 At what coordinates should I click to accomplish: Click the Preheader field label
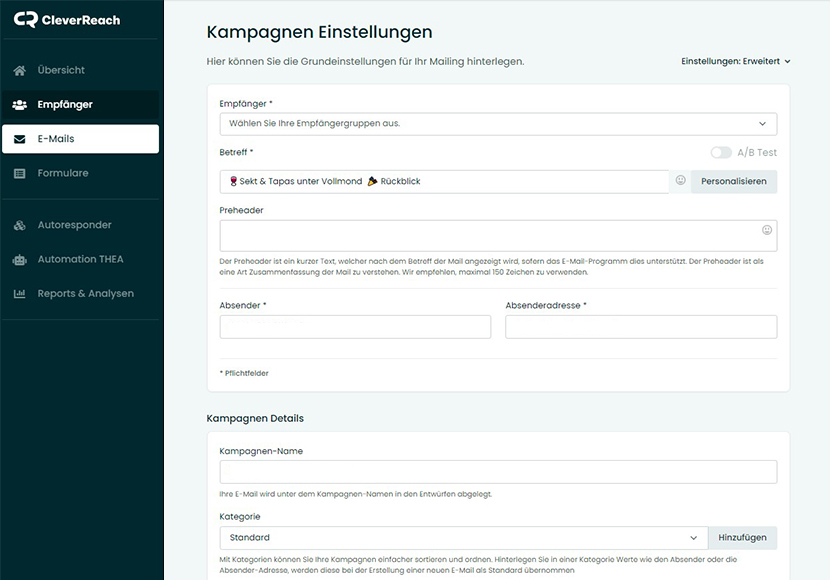click(x=241, y=210)
